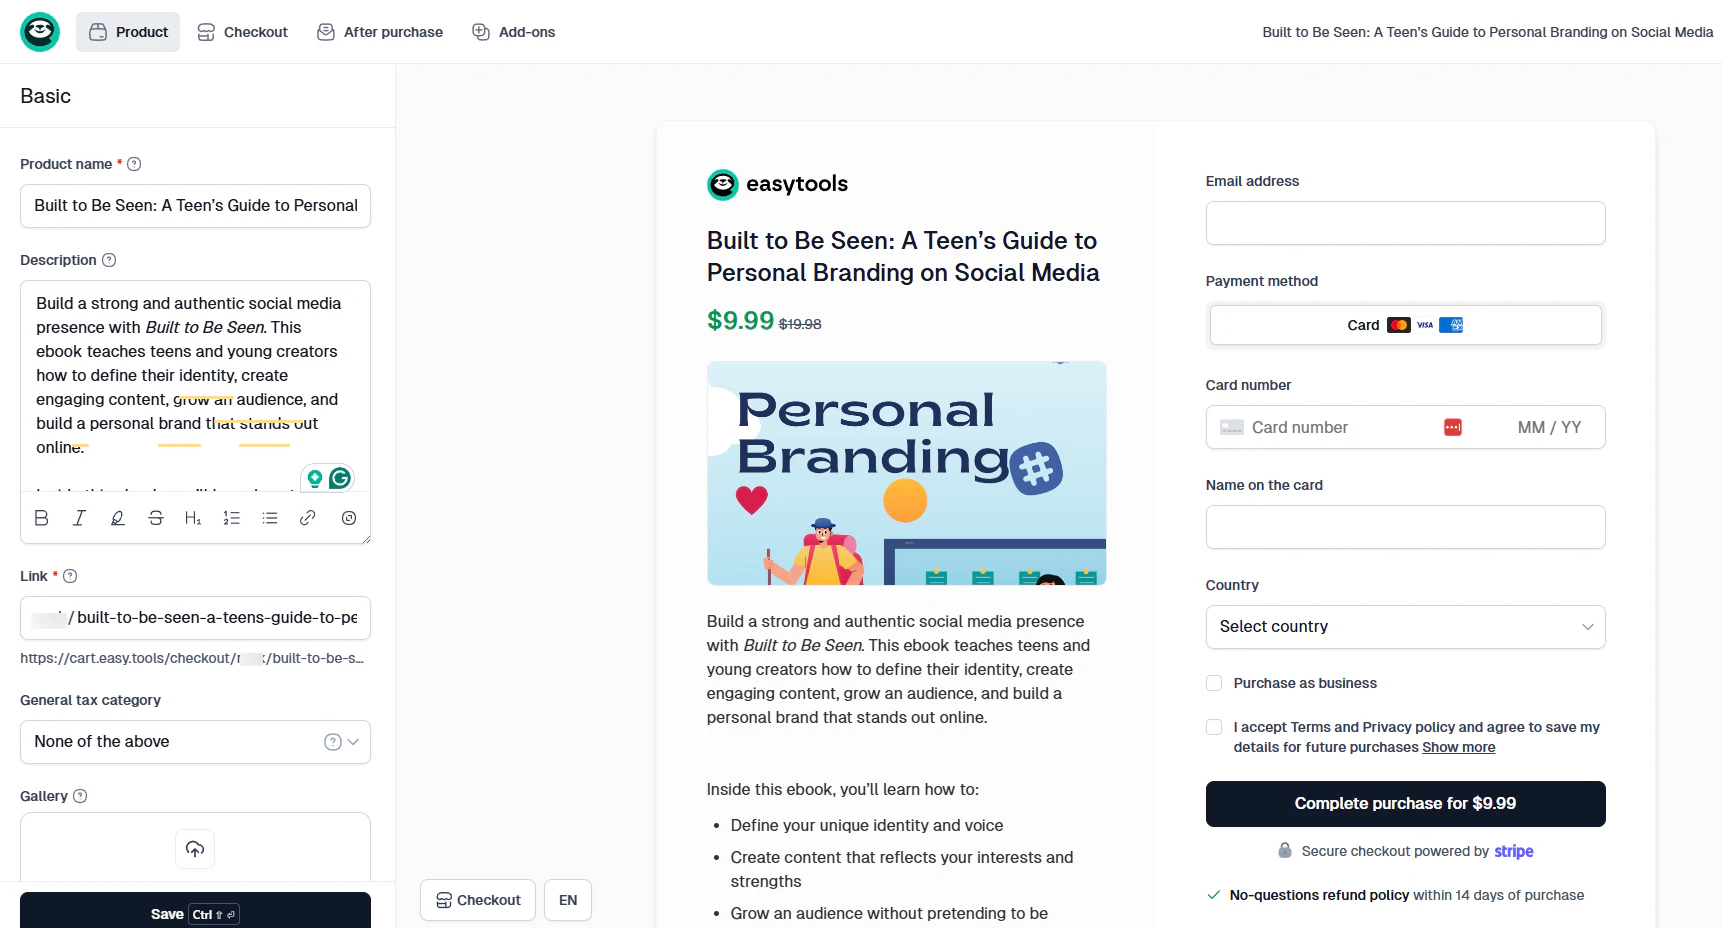Show help tooltip for Description
Screen dimensions: 1722x928
click(x=109, y=260)
